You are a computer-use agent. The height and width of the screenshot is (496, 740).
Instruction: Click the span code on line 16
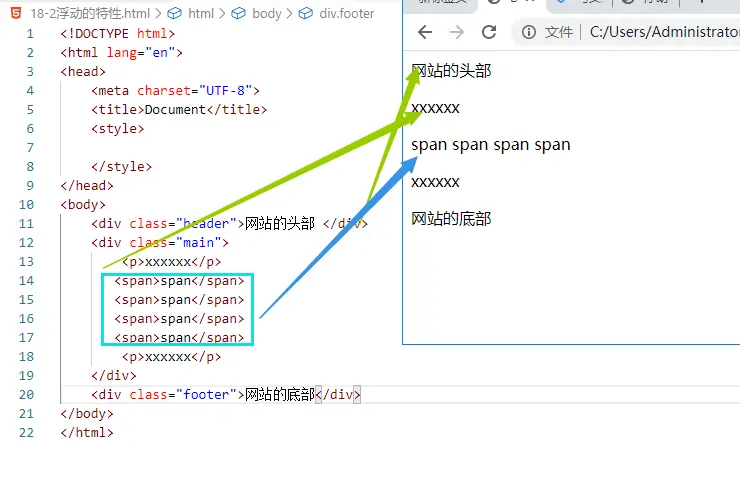[179, 319]
